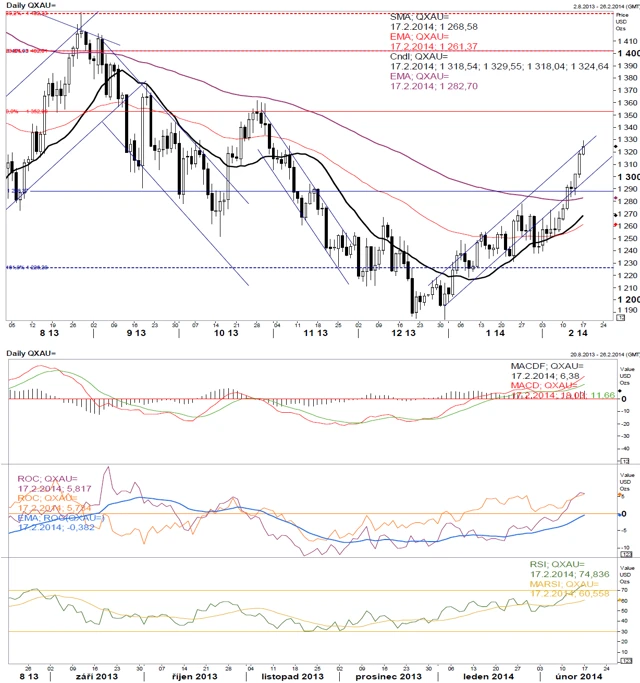Select the EMA ROC value '17.2.2014; -0,382'
The image size is (640, 683).
(x=56, y=527)
